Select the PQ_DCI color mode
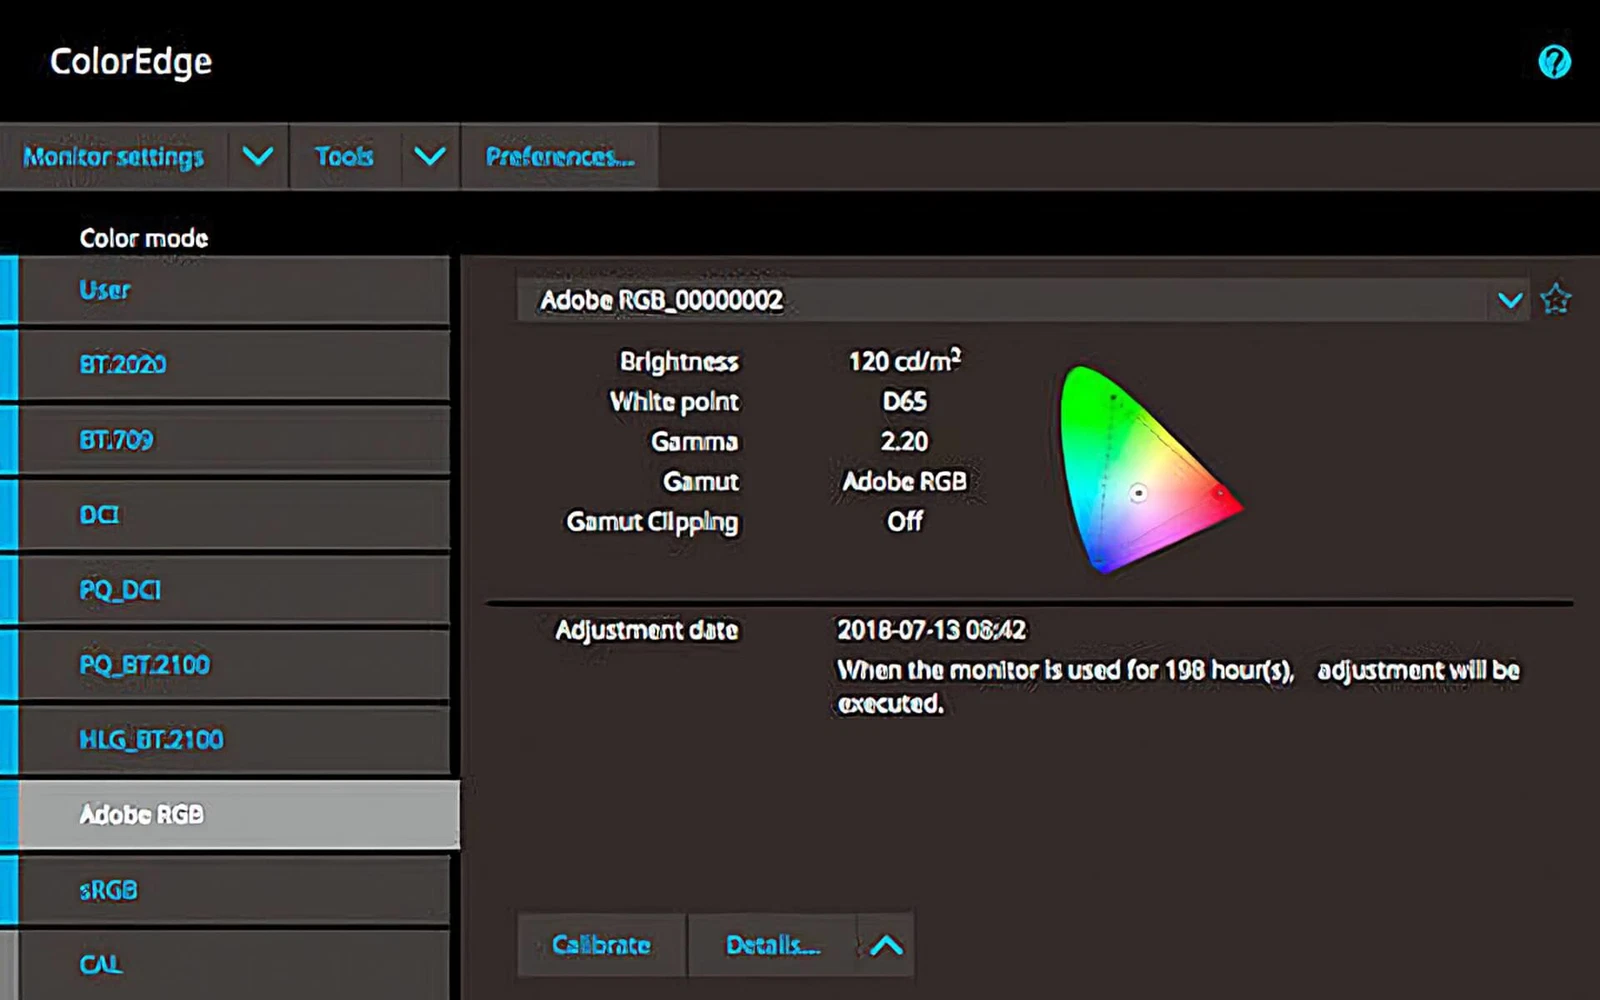 [234, 590]
